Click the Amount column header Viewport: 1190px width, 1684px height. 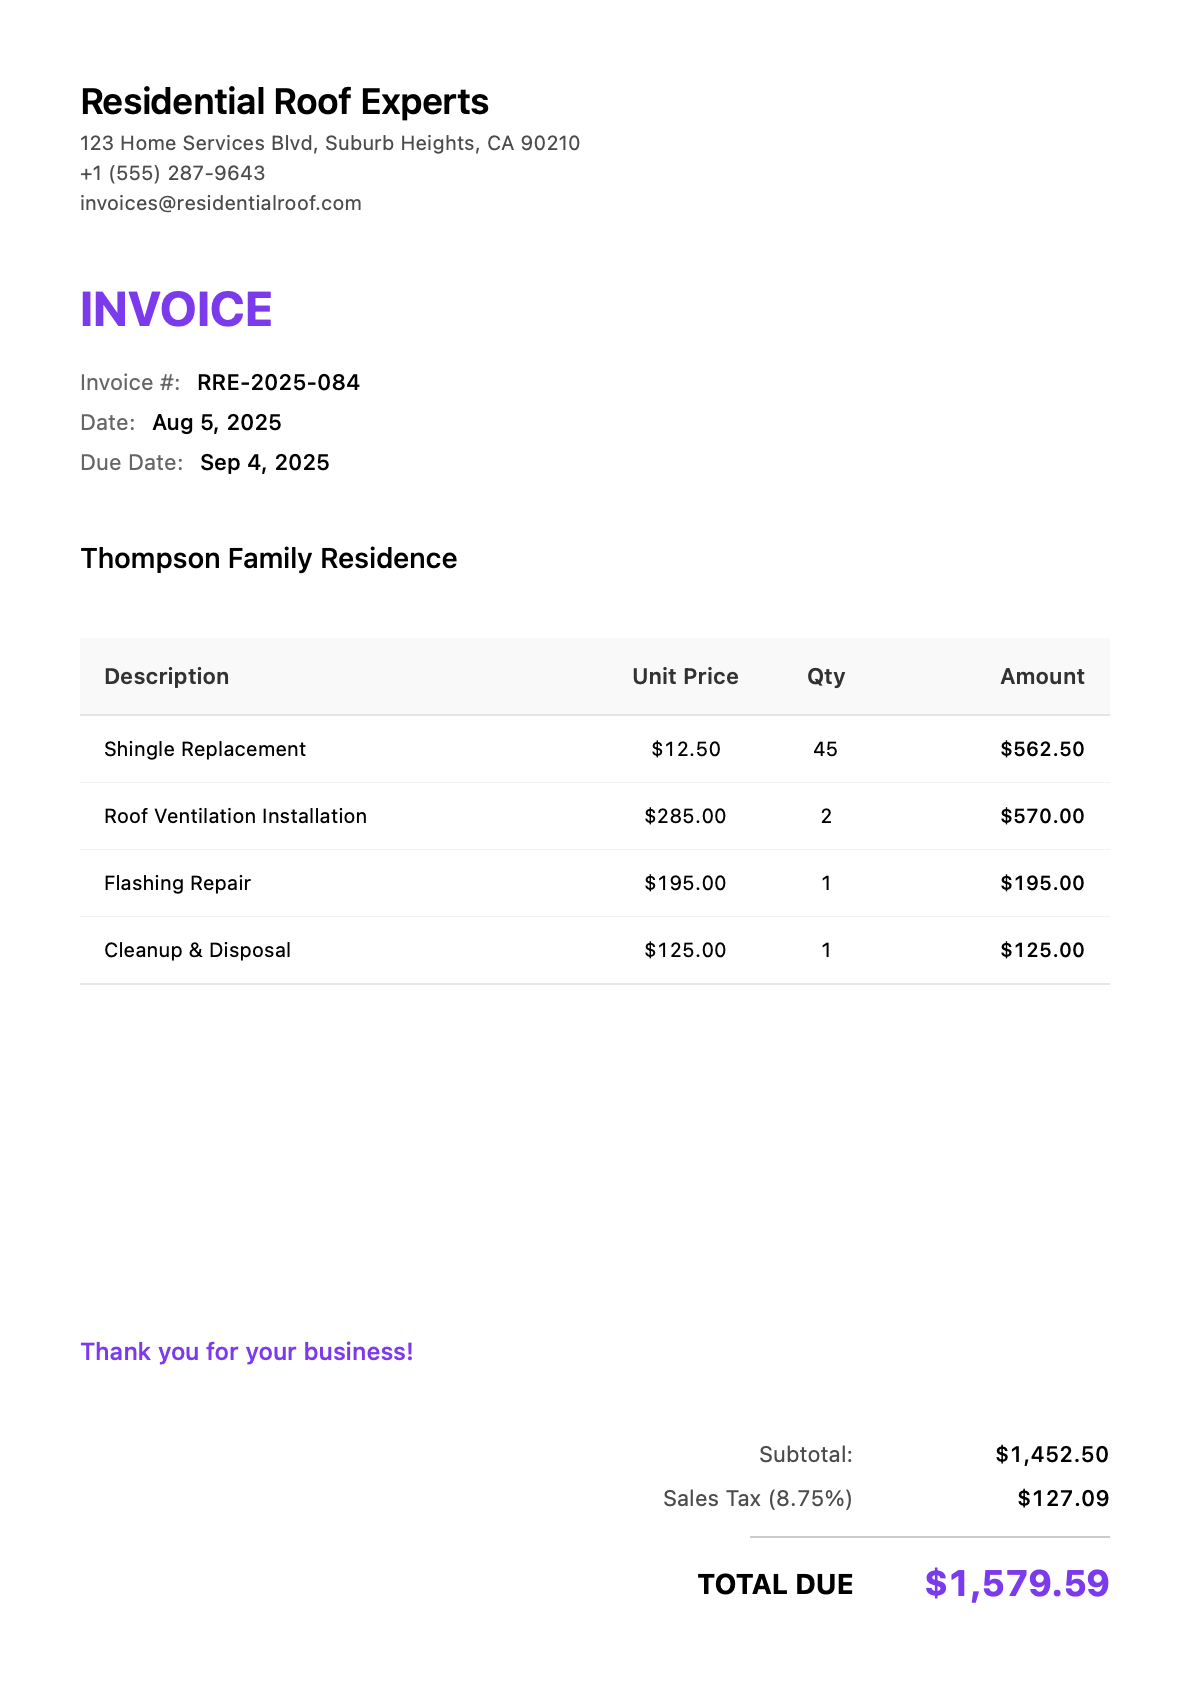coord(1042,676)
